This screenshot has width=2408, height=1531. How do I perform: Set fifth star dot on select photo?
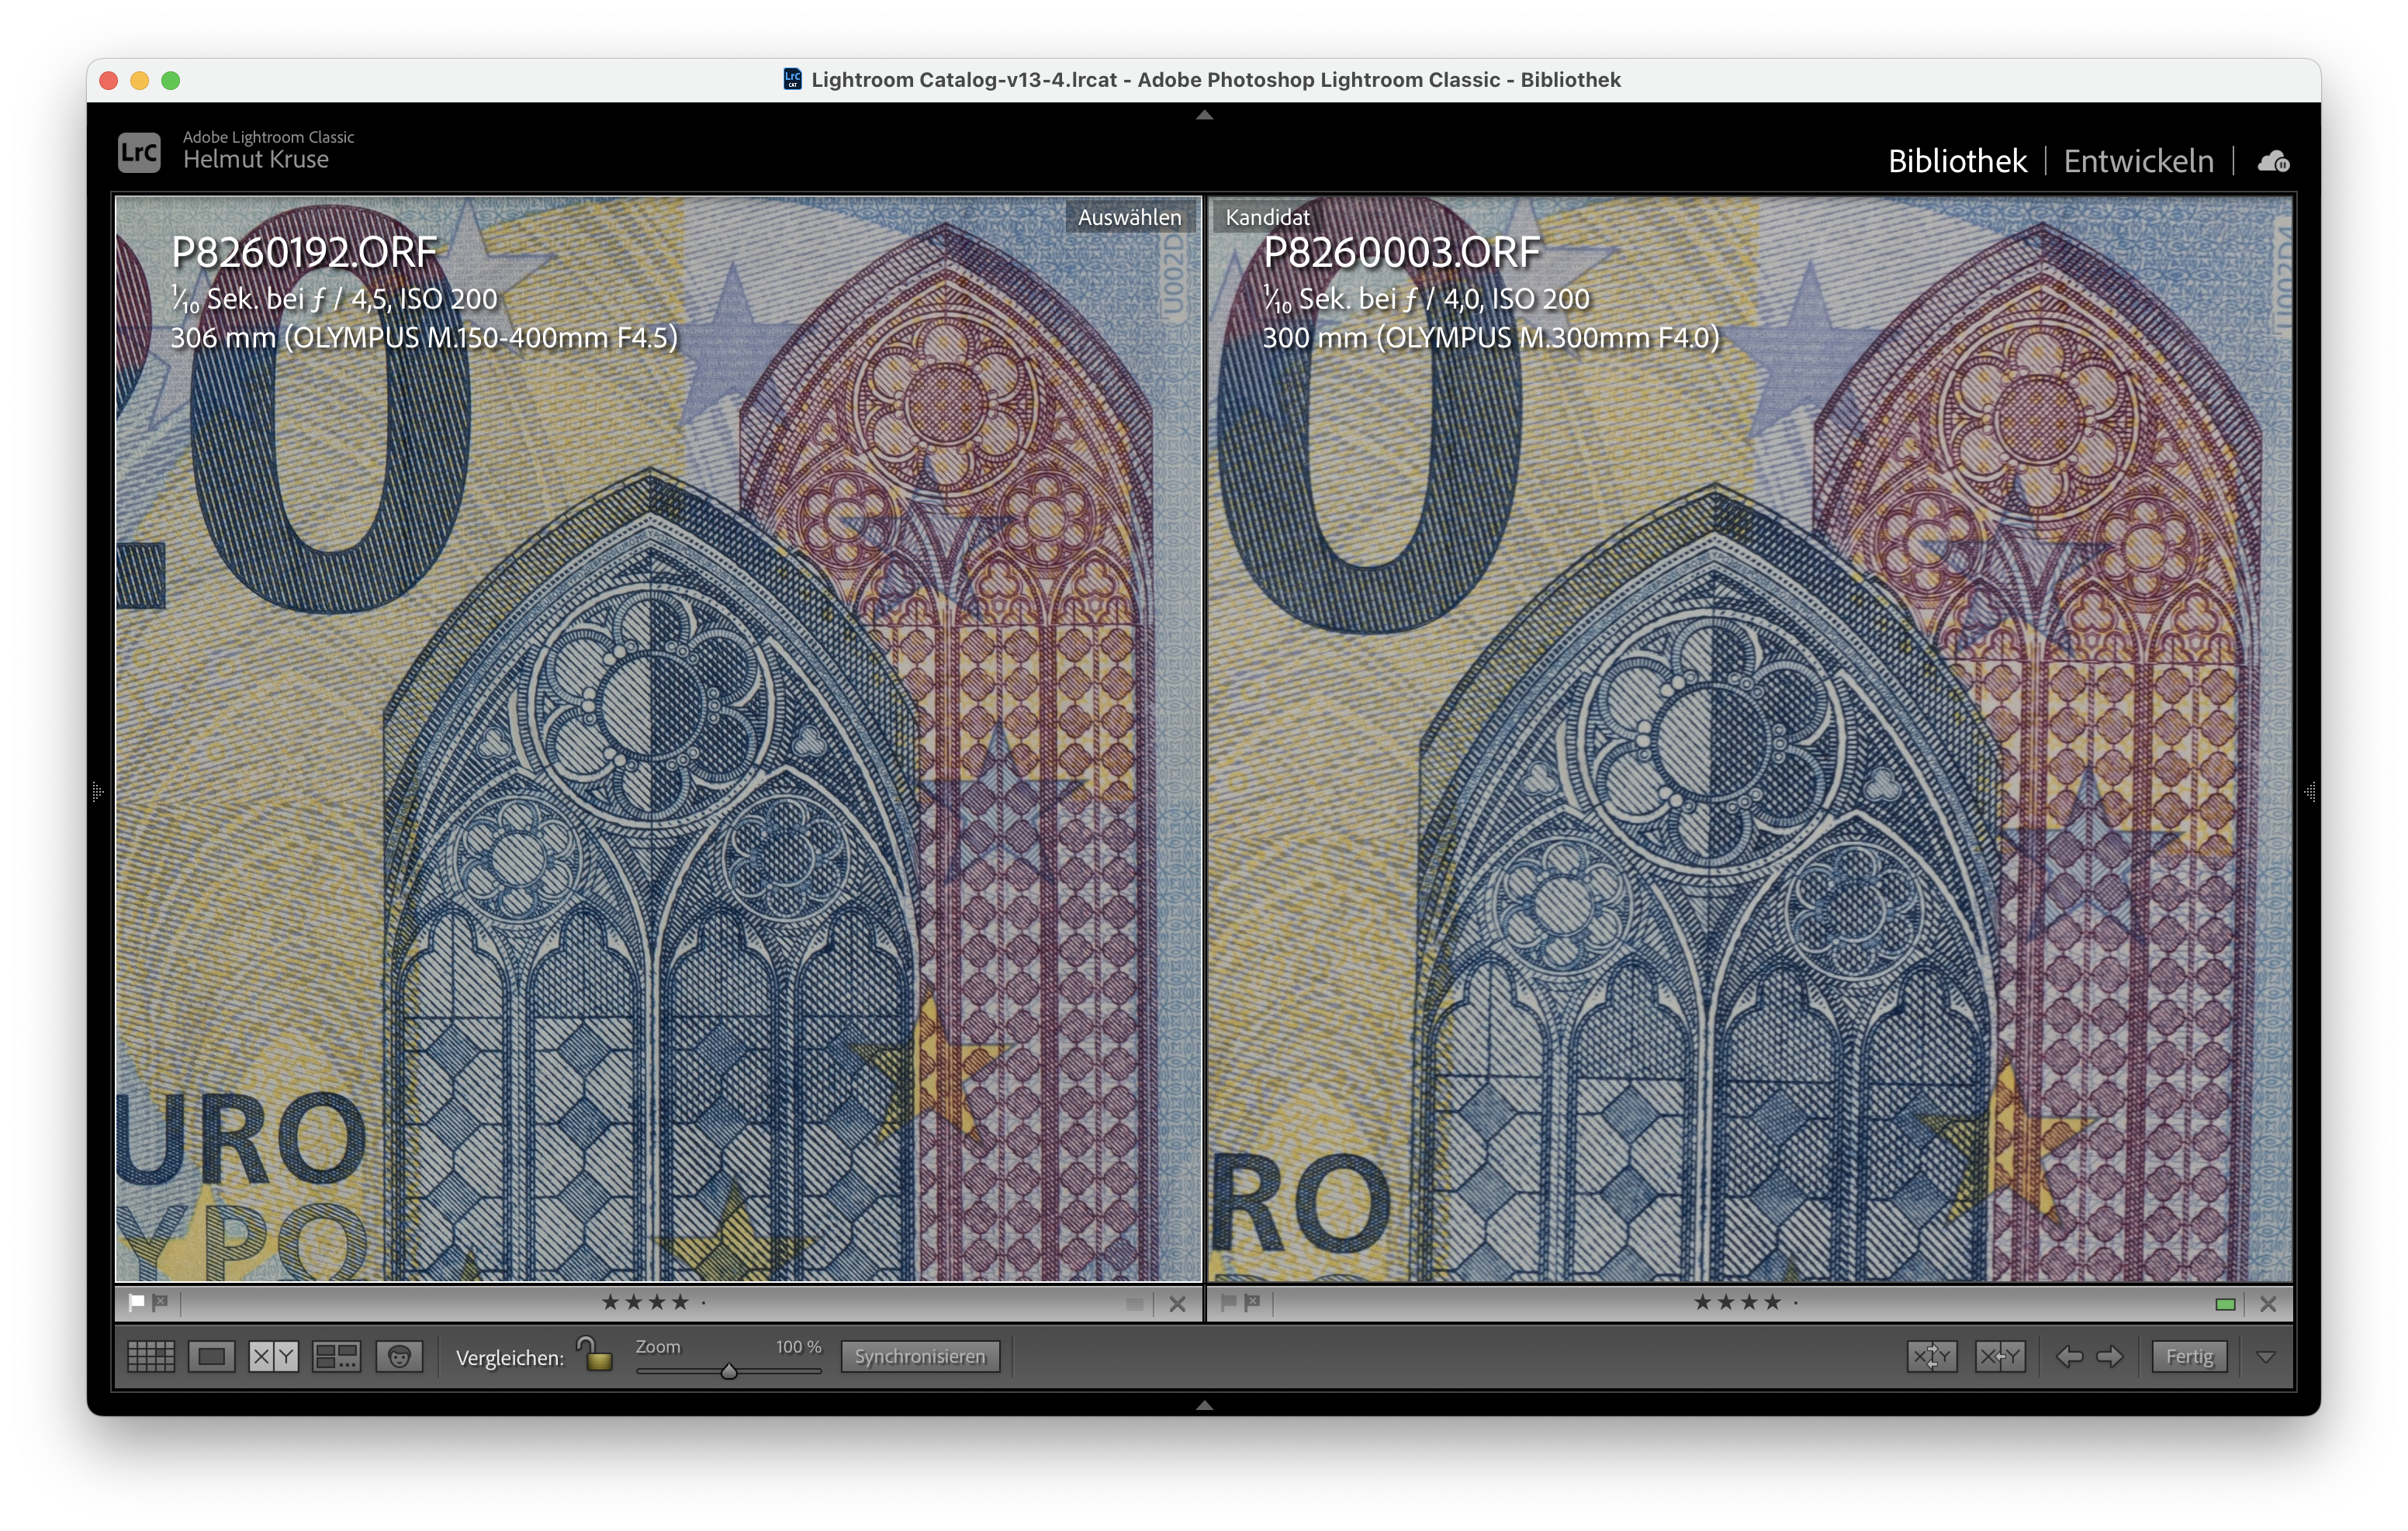pos(704,1303)
